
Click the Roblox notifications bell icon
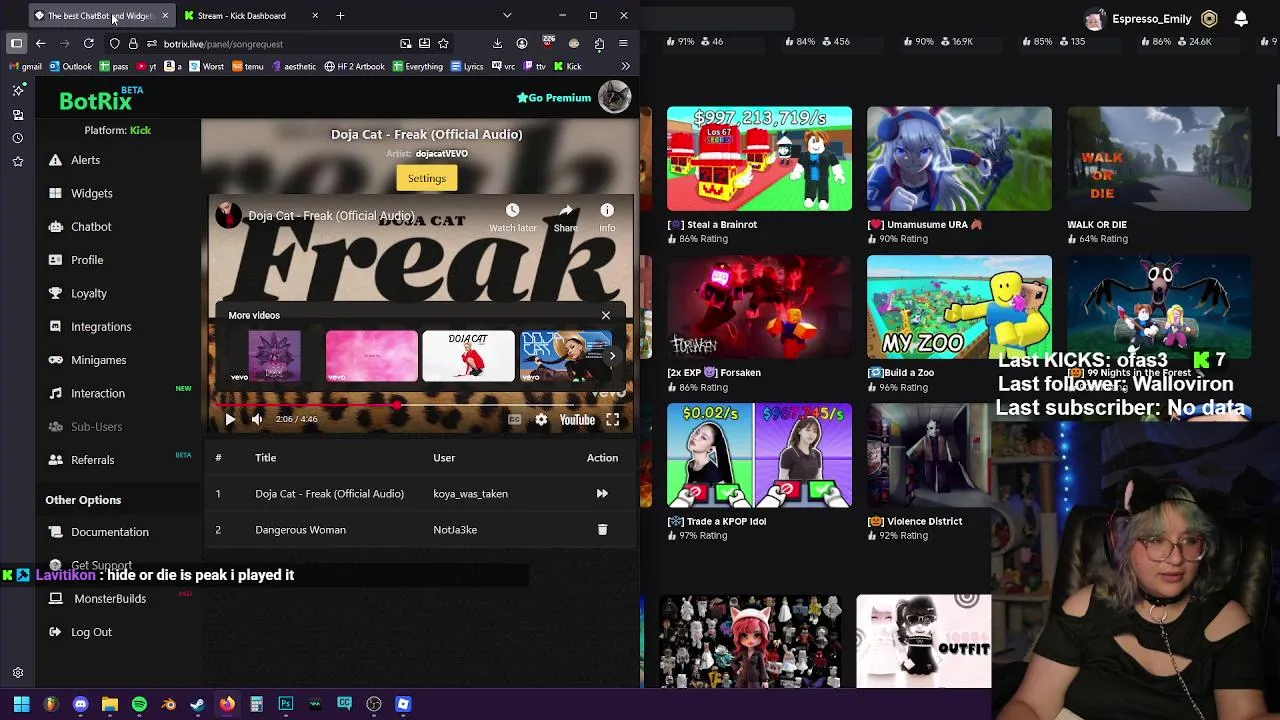[1241, 19]
